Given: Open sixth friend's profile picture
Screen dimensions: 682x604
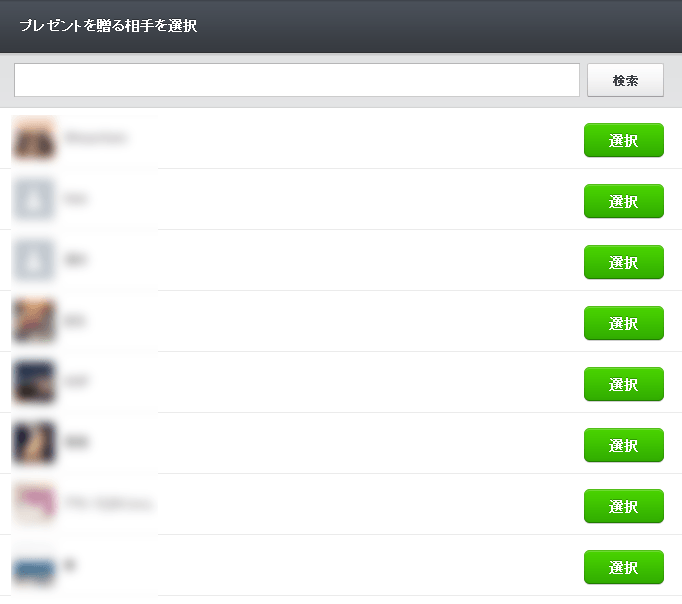Looking at the screenshot, I should point(34,443).
